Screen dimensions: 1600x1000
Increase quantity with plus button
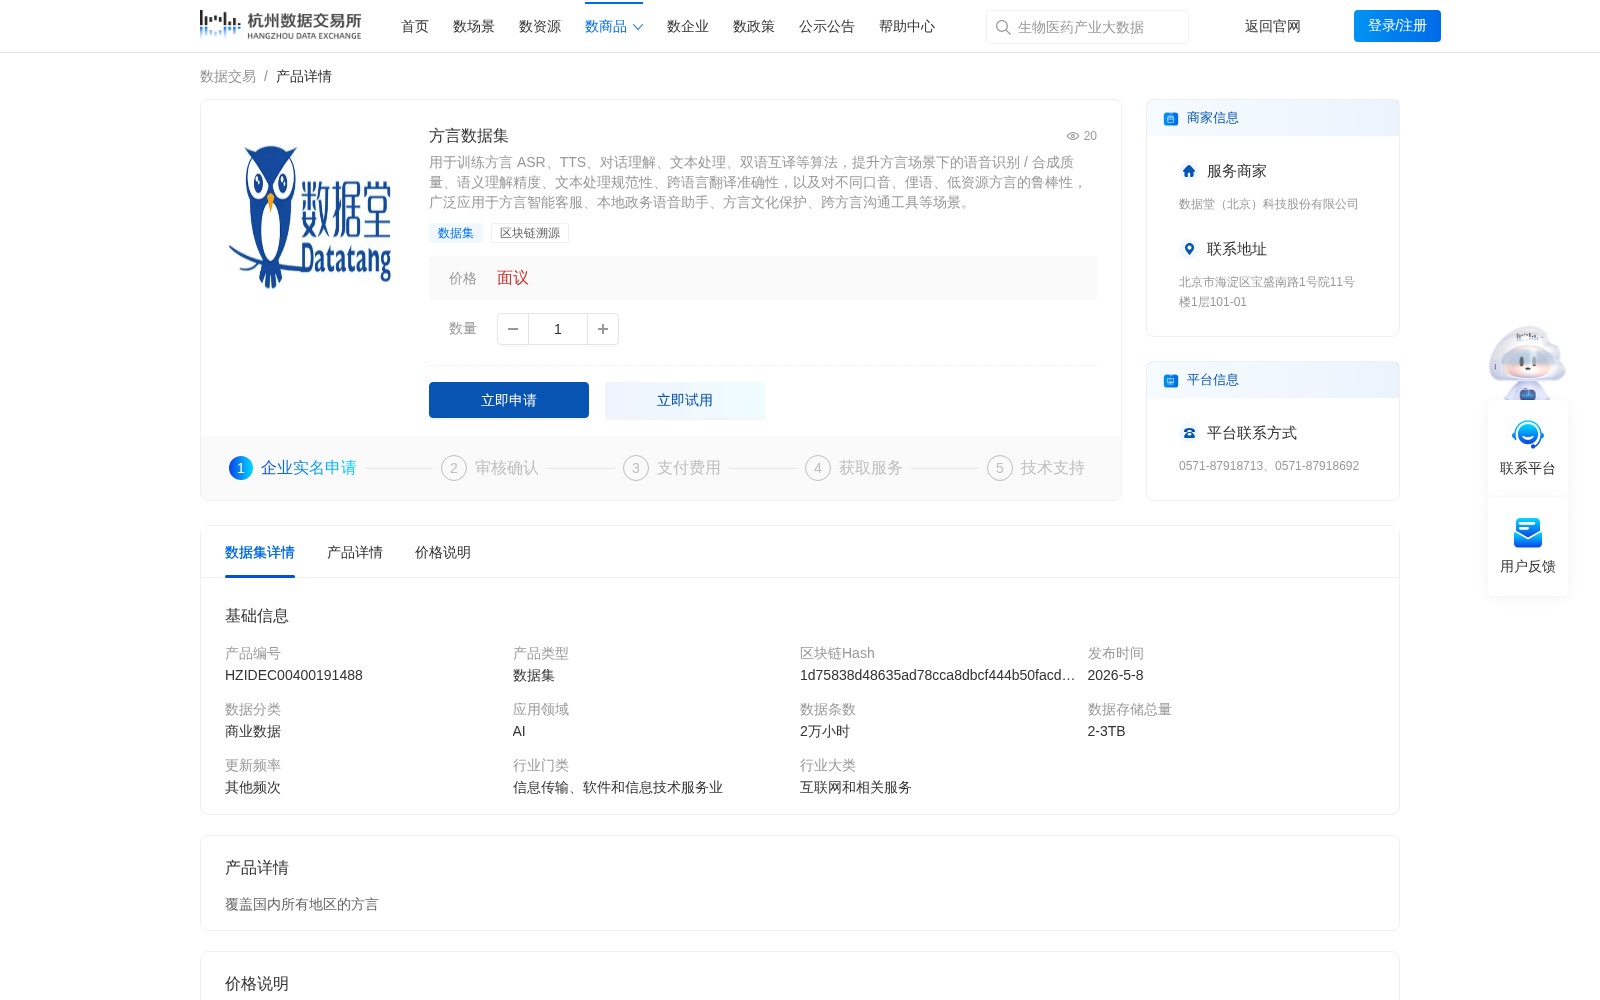(603, 329)
